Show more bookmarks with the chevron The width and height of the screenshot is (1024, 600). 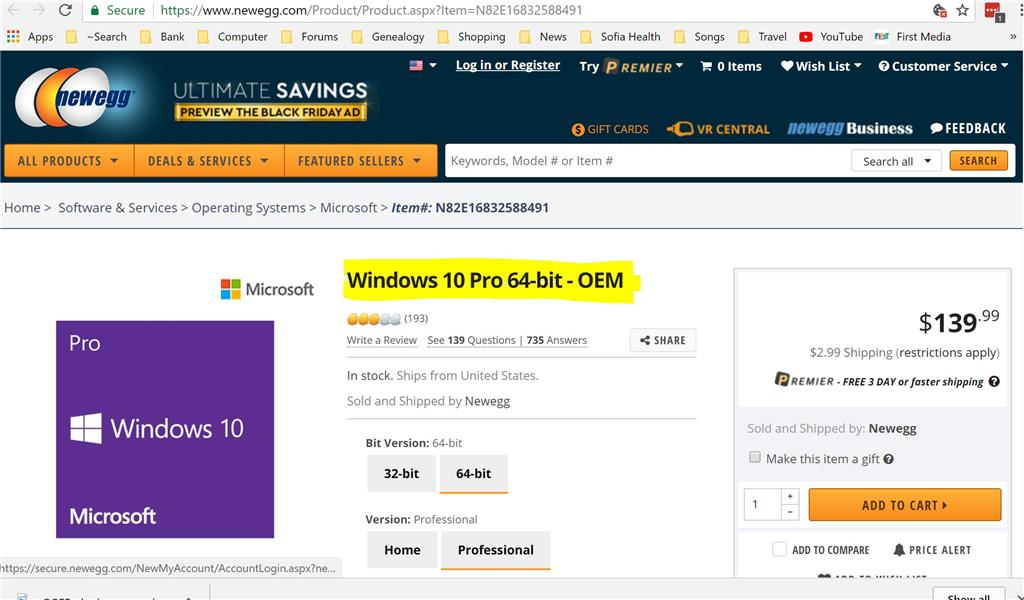point(1013,37)
